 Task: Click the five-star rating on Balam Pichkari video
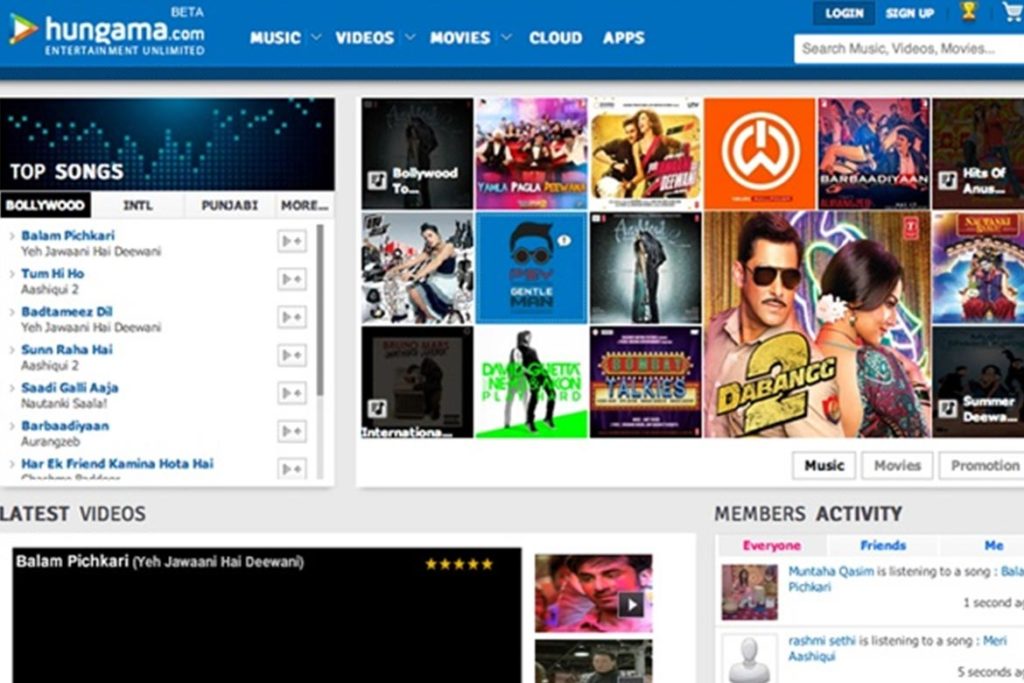click(459, 564)
